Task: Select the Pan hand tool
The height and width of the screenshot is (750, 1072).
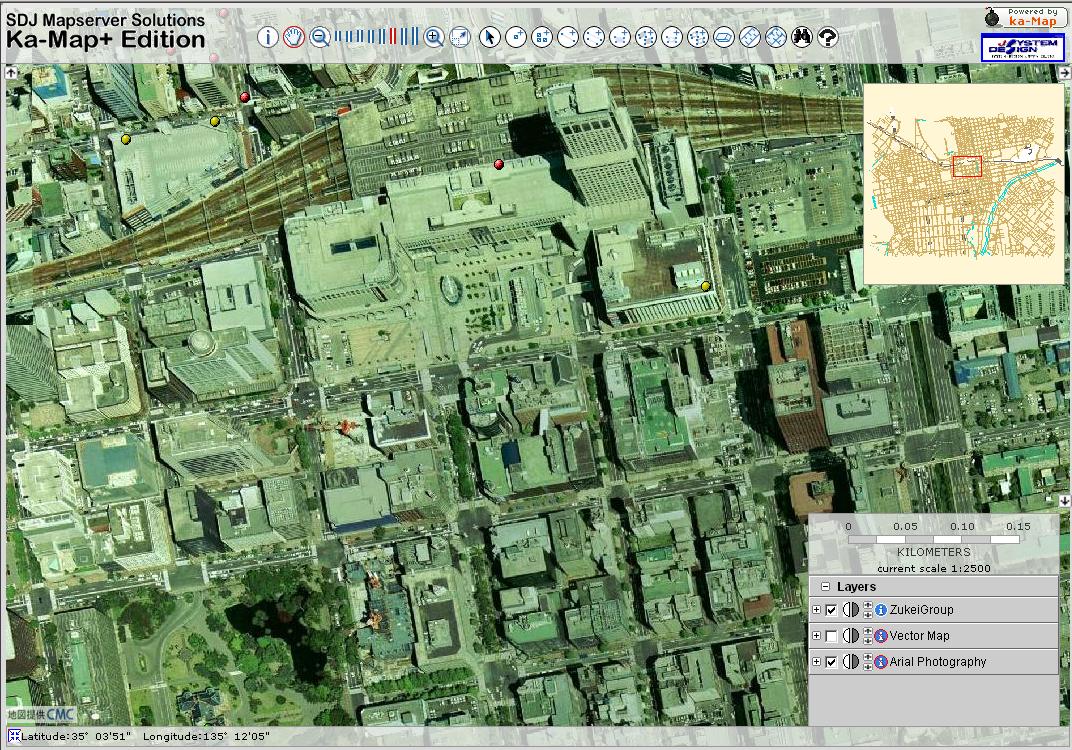Action: [x=293, y=37]
